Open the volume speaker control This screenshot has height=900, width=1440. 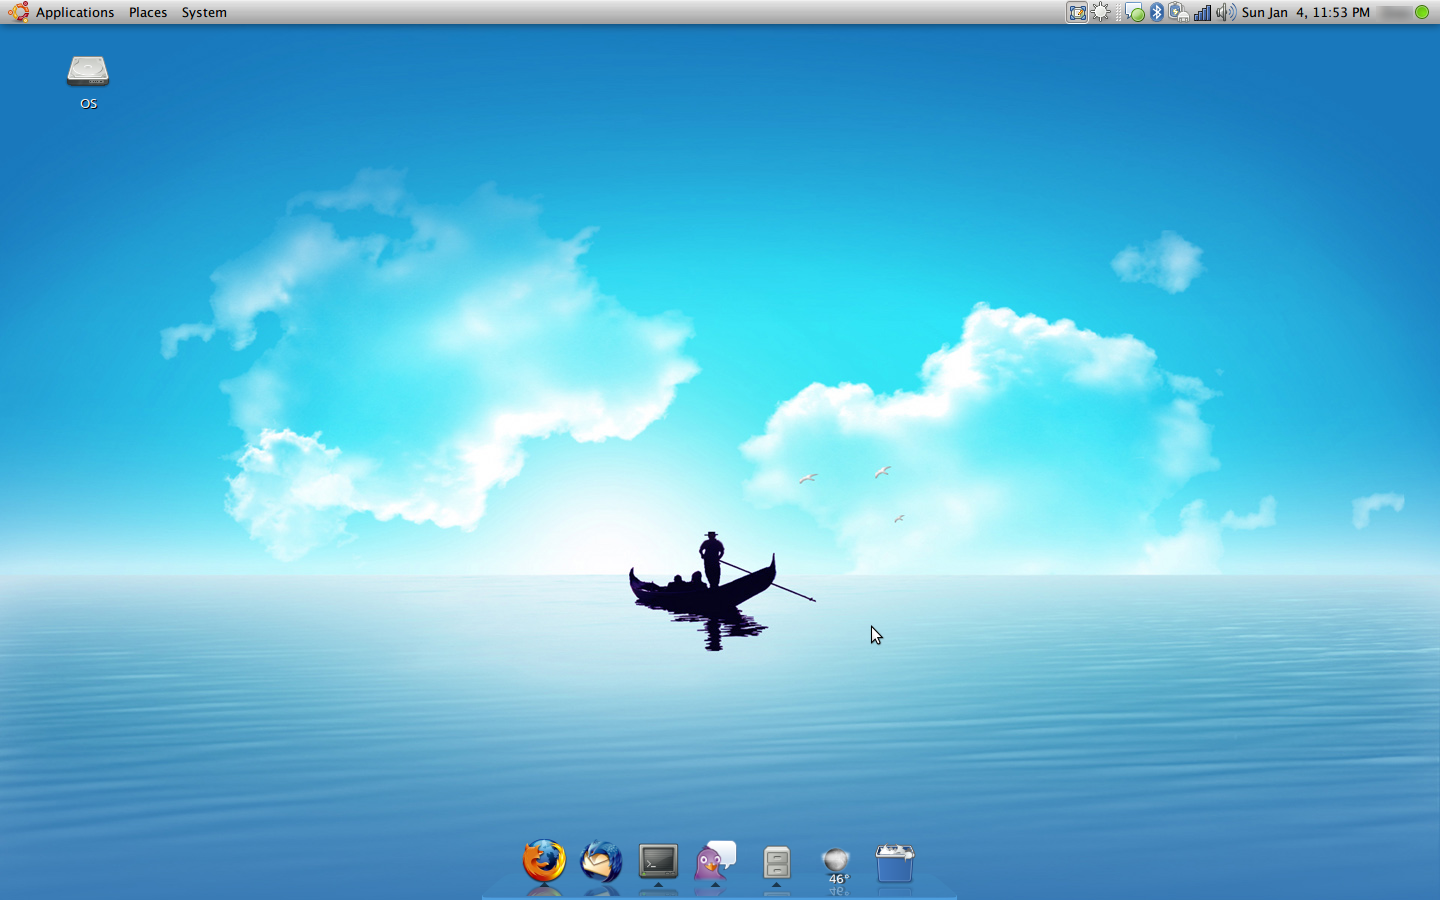1225,12
